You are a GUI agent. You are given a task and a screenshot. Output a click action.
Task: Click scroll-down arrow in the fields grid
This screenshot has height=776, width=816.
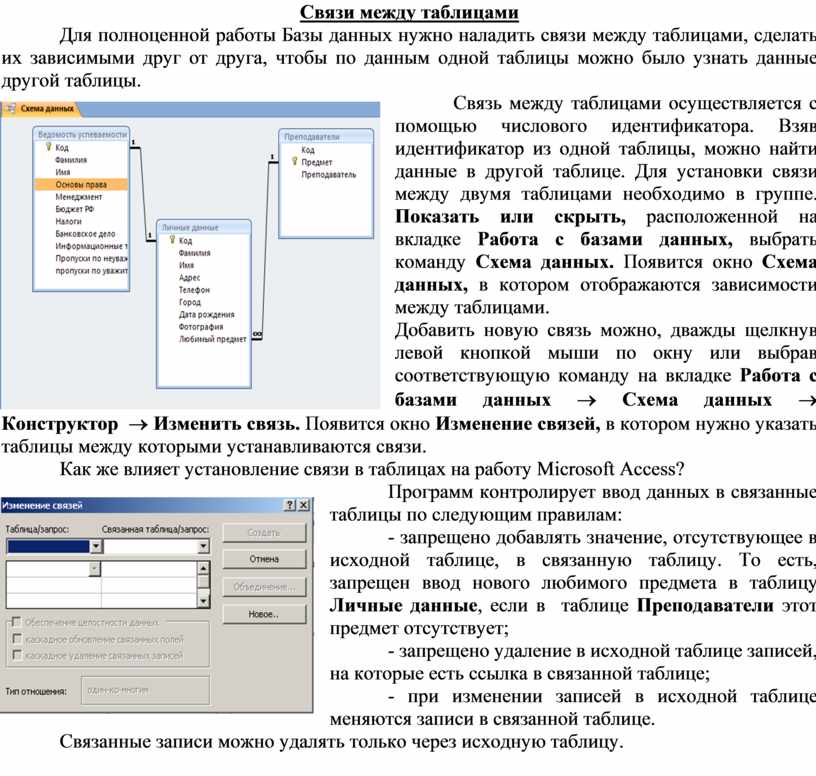click(203, 602)
